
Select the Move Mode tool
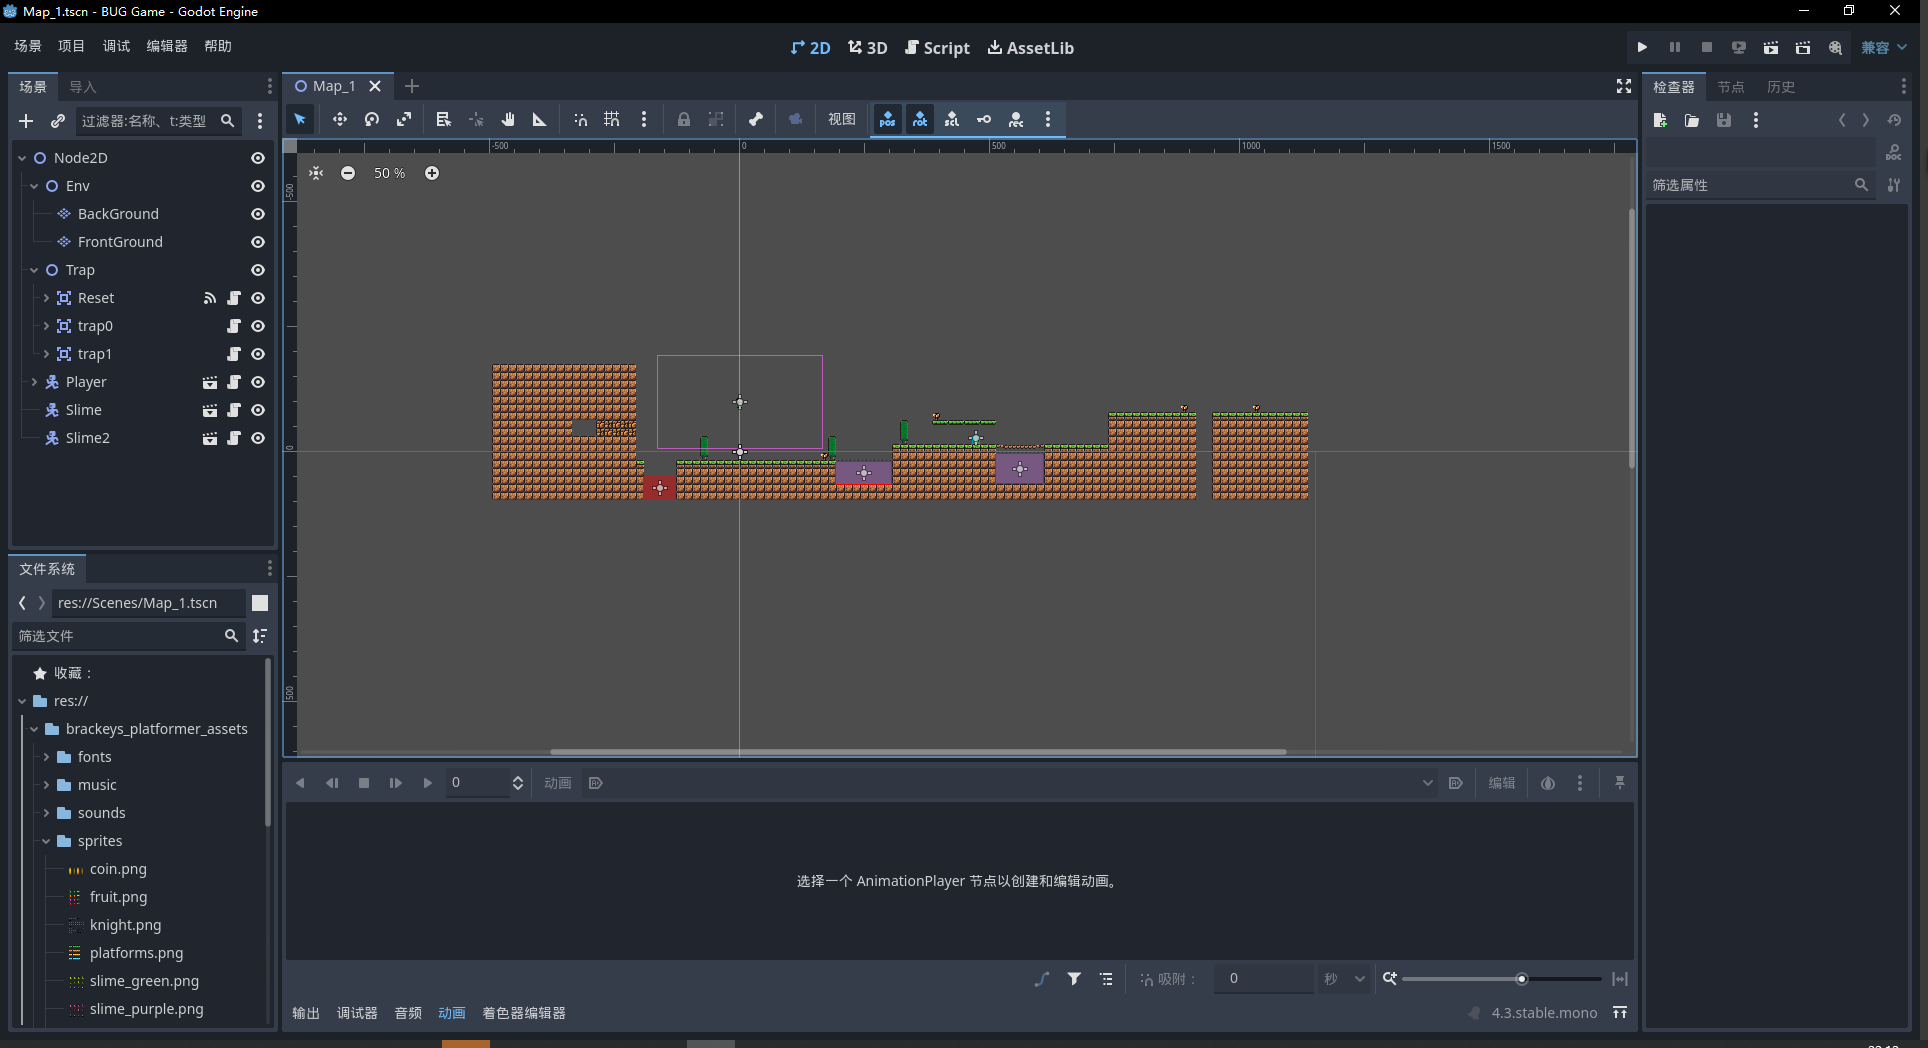[340, 120]
